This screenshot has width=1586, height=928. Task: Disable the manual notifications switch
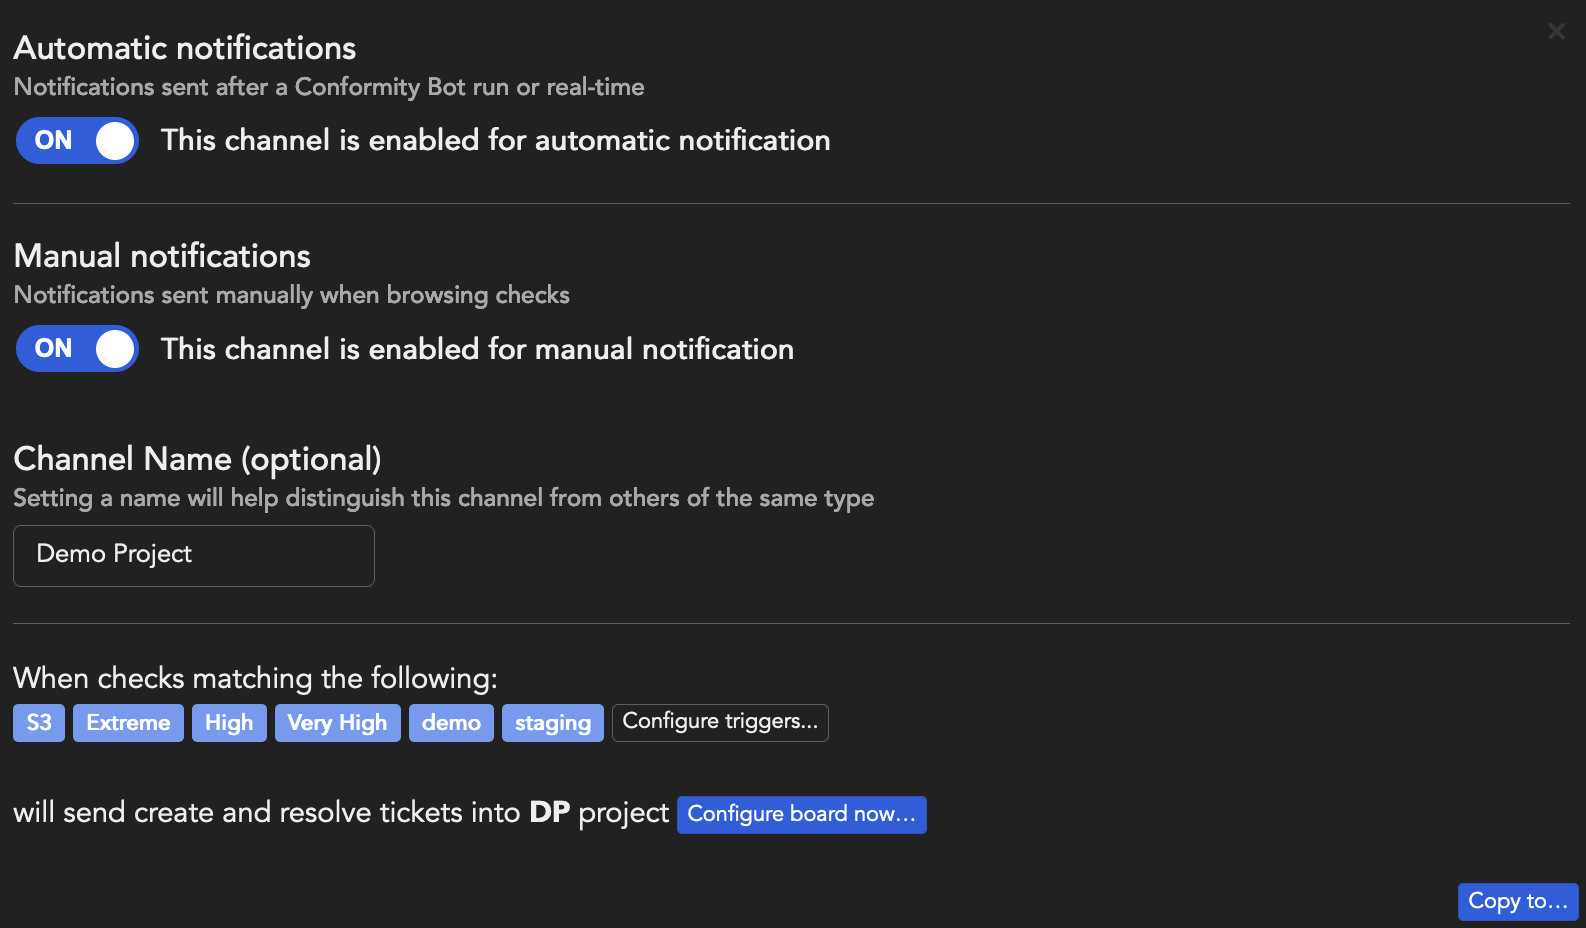77,349
